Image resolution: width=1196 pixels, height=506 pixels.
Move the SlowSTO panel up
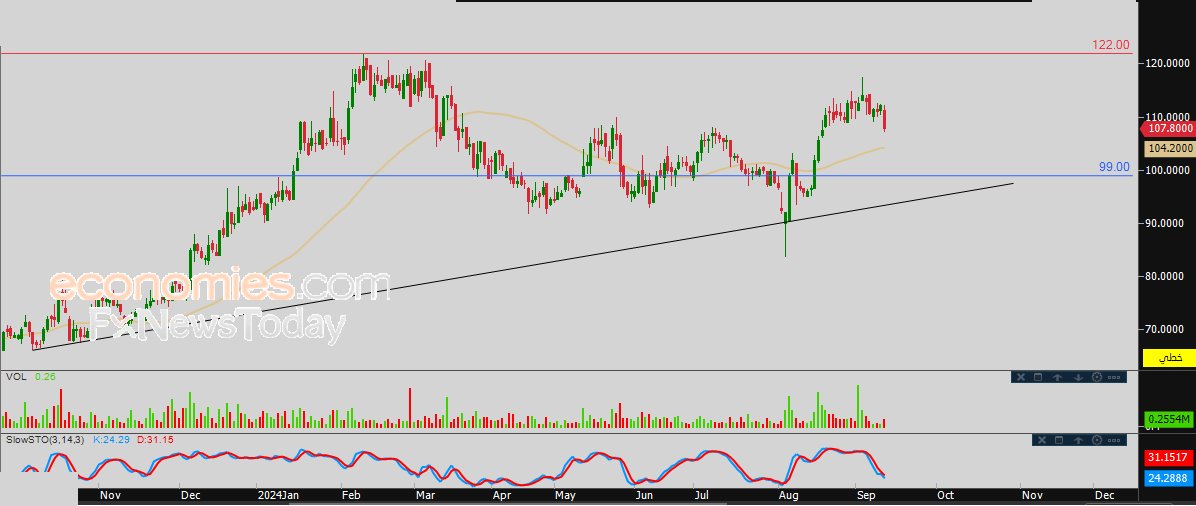(1078, 440)
